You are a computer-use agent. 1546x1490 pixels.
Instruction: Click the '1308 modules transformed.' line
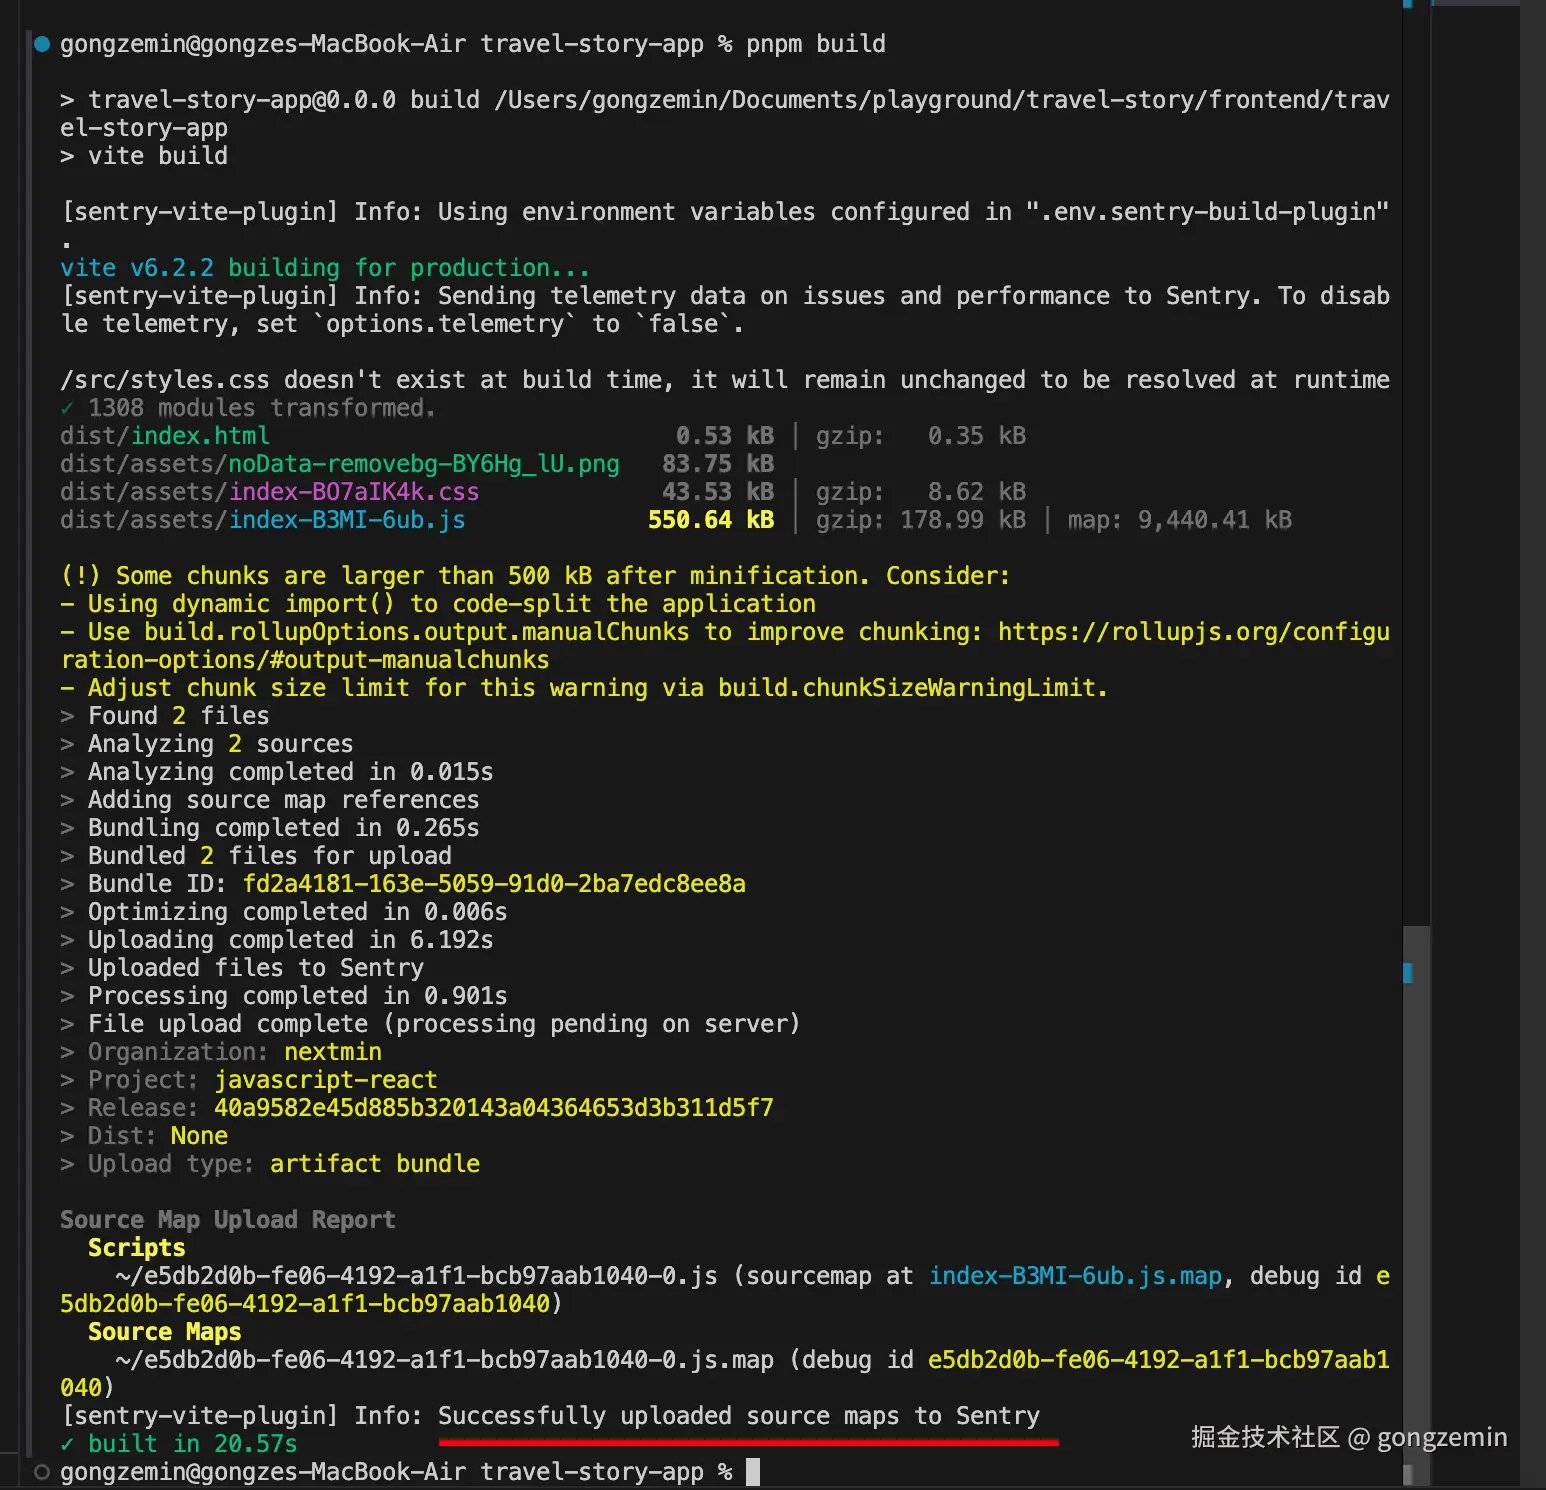tap(248, 408)
